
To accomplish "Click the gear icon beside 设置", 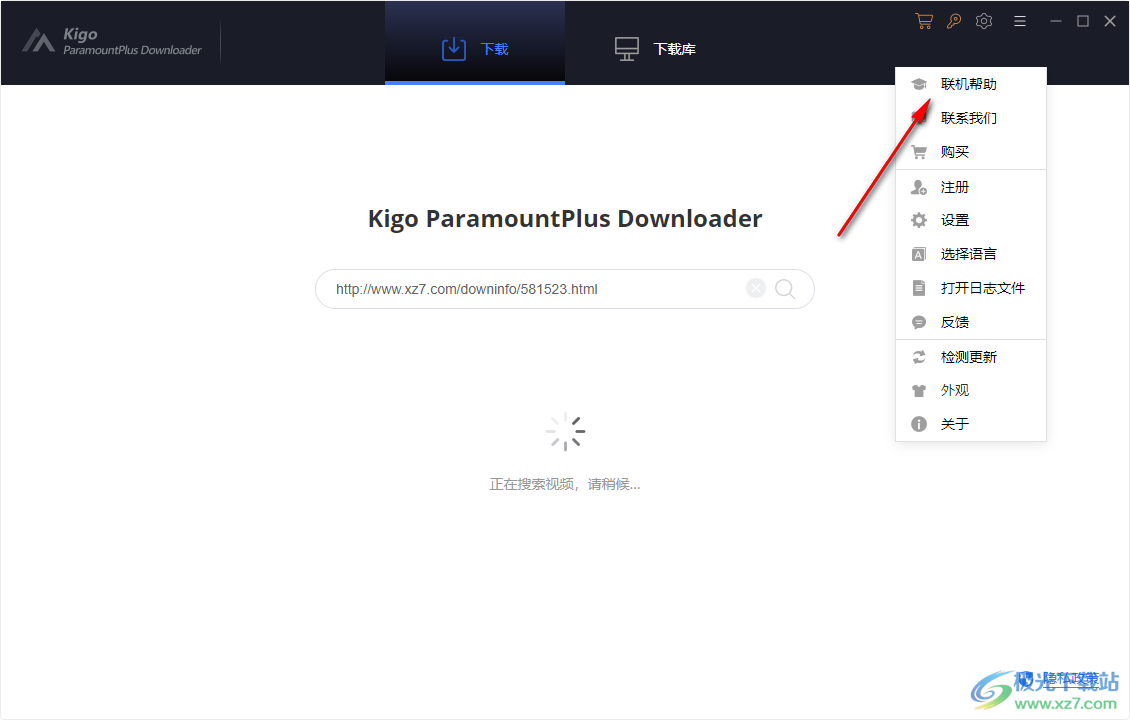I will tap(919, 221).
